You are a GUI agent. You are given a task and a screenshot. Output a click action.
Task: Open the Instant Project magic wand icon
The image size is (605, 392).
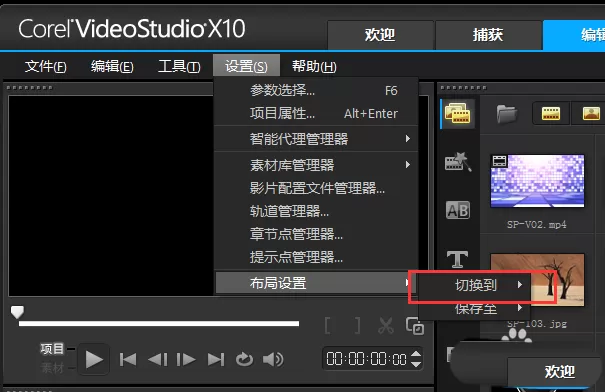pyautogui.click(x=458, y=162)
